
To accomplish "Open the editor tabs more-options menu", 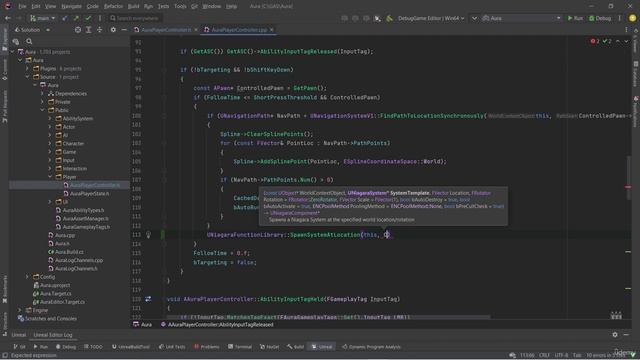I will point(627,30).
